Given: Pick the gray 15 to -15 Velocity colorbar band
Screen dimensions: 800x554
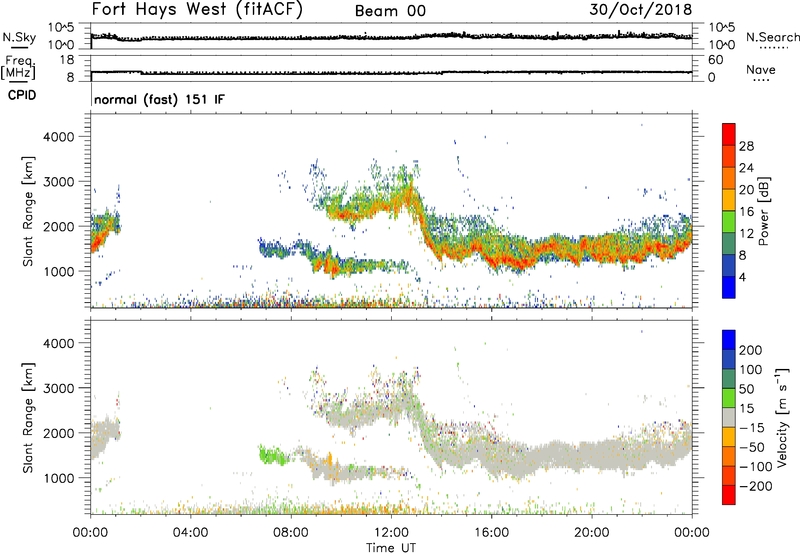Looking at the screenshot, I should (729, 418).
